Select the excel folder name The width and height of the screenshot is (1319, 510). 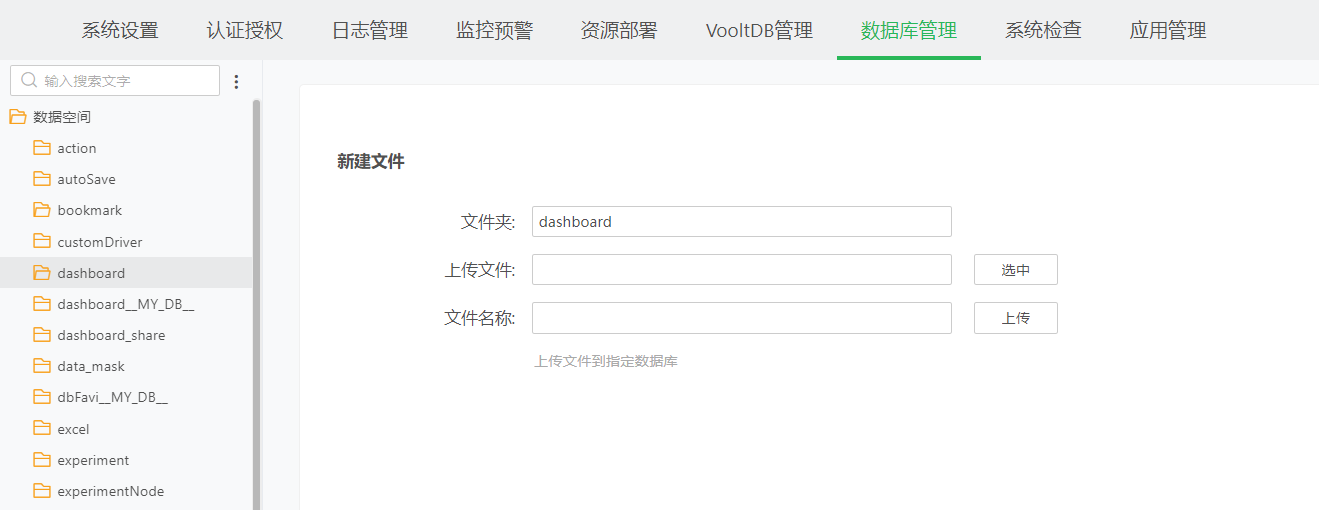click(x=73, y=429)
